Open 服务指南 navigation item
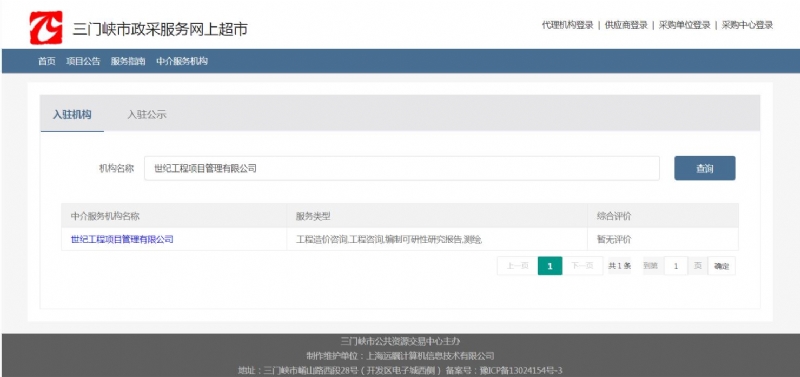 click(128, 61)
